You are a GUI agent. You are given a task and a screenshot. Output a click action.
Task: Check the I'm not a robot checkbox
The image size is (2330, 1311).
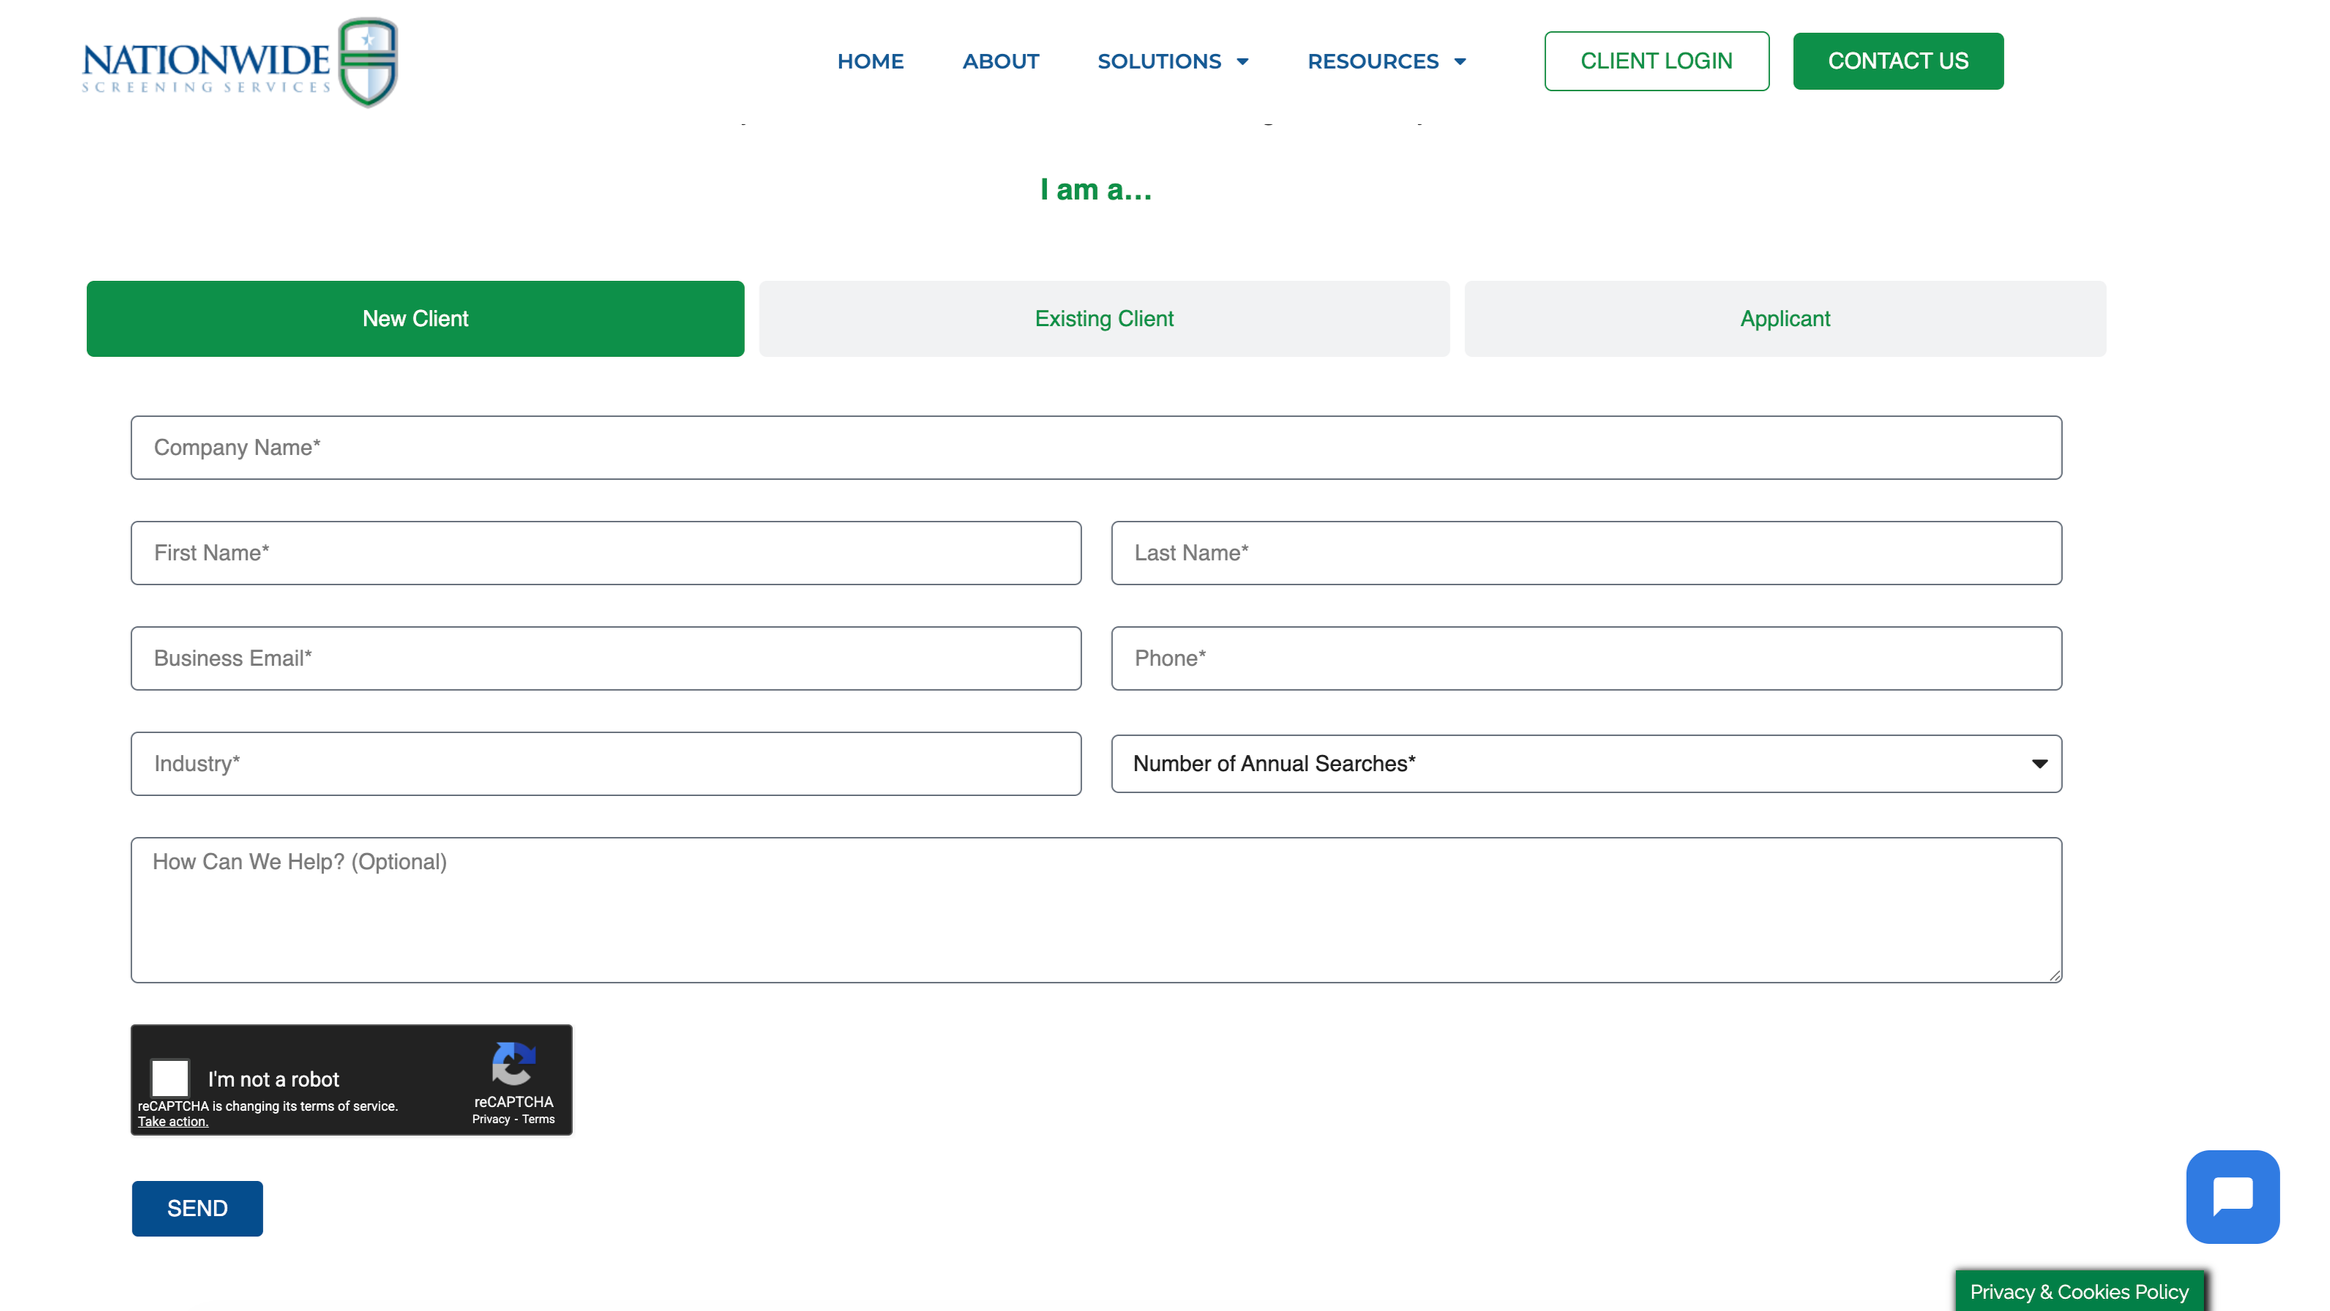coord(170,1078)
